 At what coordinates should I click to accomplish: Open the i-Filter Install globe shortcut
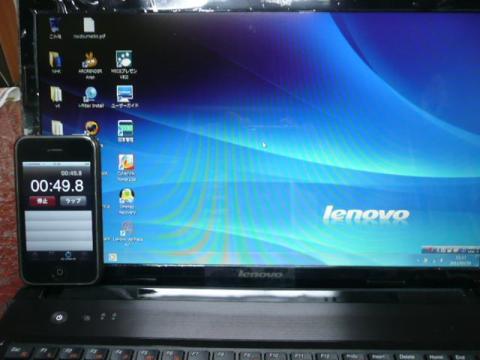pyautogui.click(x=91, y=97)
